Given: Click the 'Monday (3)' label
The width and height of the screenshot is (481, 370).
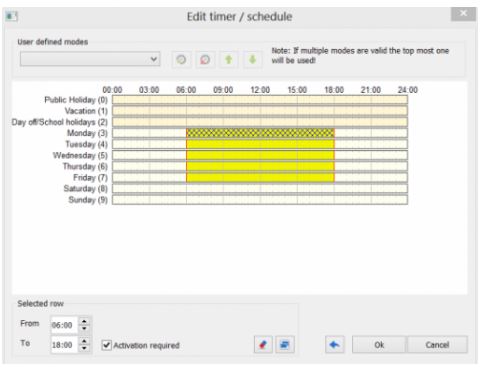Looking at the screenshot, I should 87,133.
